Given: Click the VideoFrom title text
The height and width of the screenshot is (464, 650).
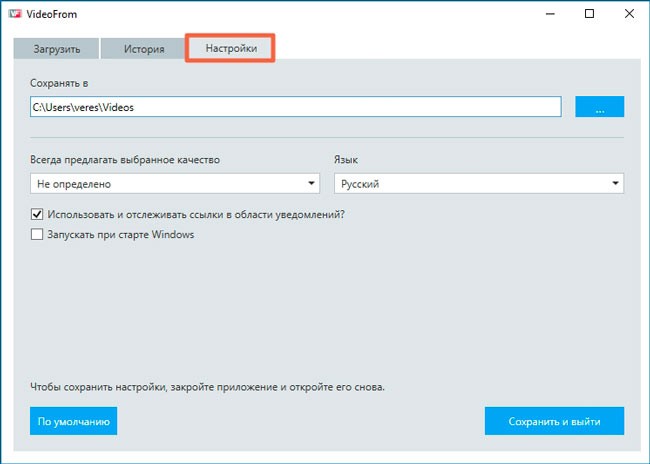Looking at the screenshot, I should (51, 14).
